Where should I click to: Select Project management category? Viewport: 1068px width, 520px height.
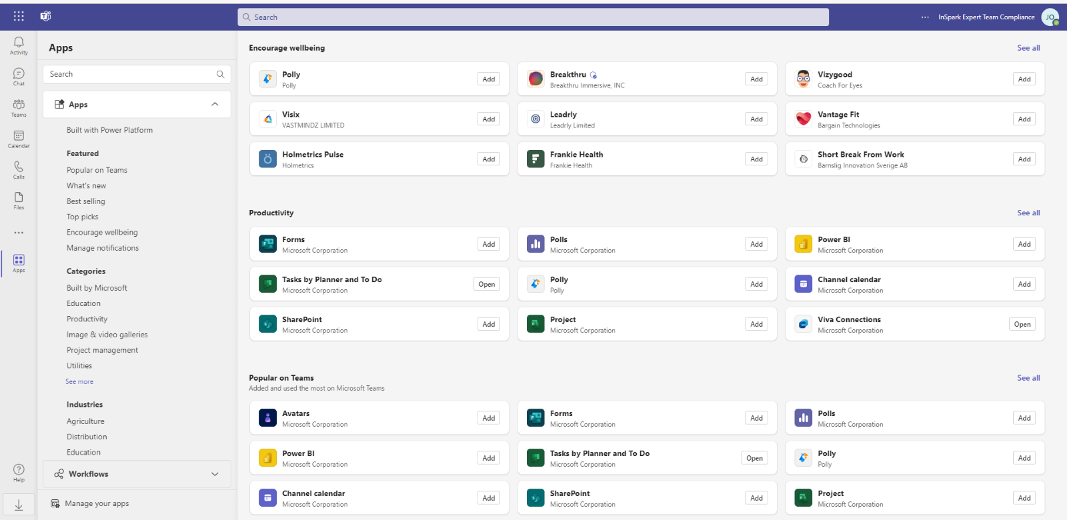click(x=102, y=350)
